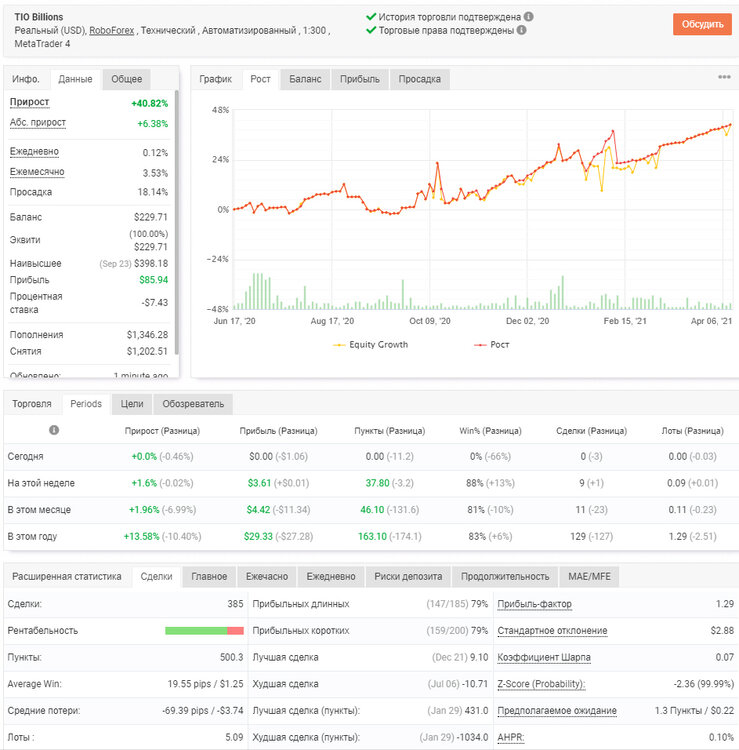The width and height of the screenshot is (739, 750).
Task: Open the Главное statistics tab
Action: click(209, 576)
